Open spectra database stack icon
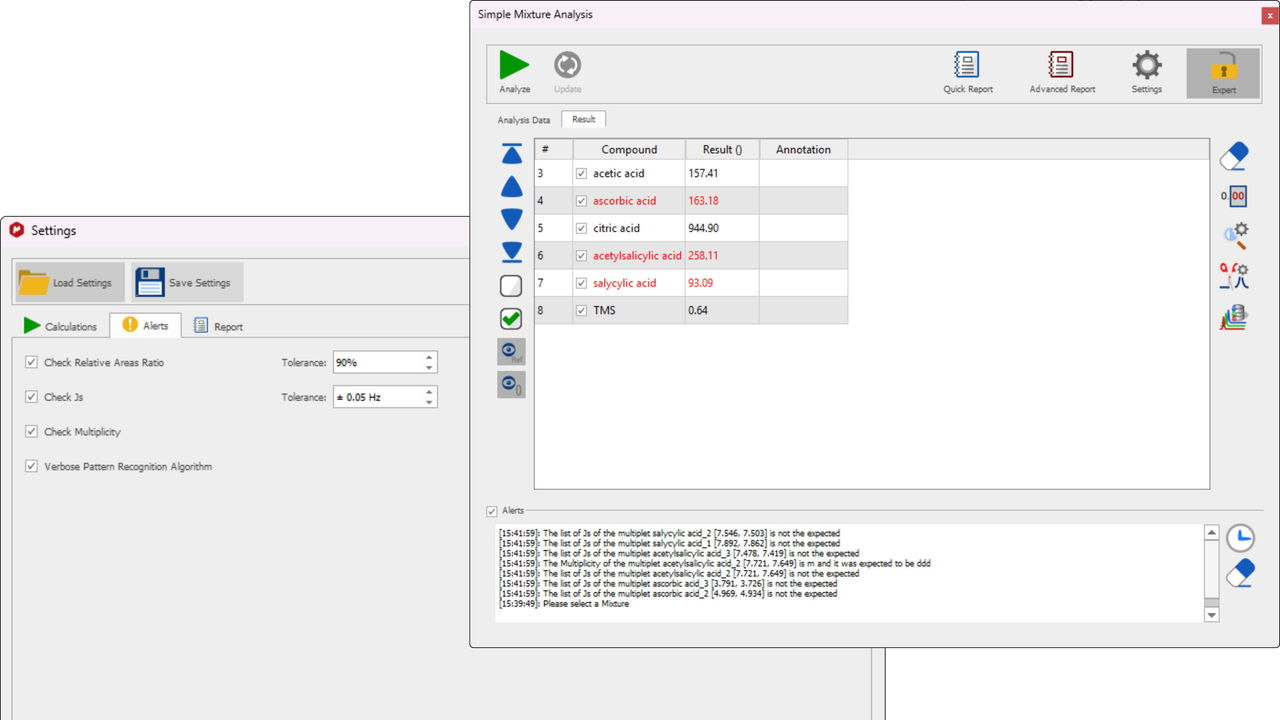1280x720 pixels. tap(1235, 317)
